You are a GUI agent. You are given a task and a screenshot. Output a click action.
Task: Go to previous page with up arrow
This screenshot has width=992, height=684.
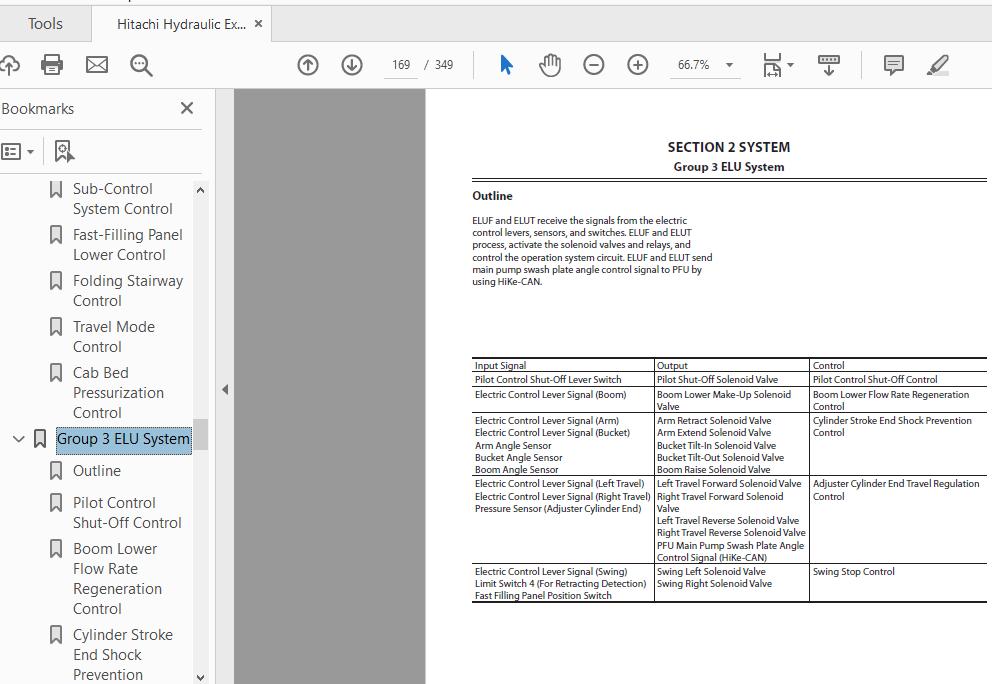coord(308,65)
